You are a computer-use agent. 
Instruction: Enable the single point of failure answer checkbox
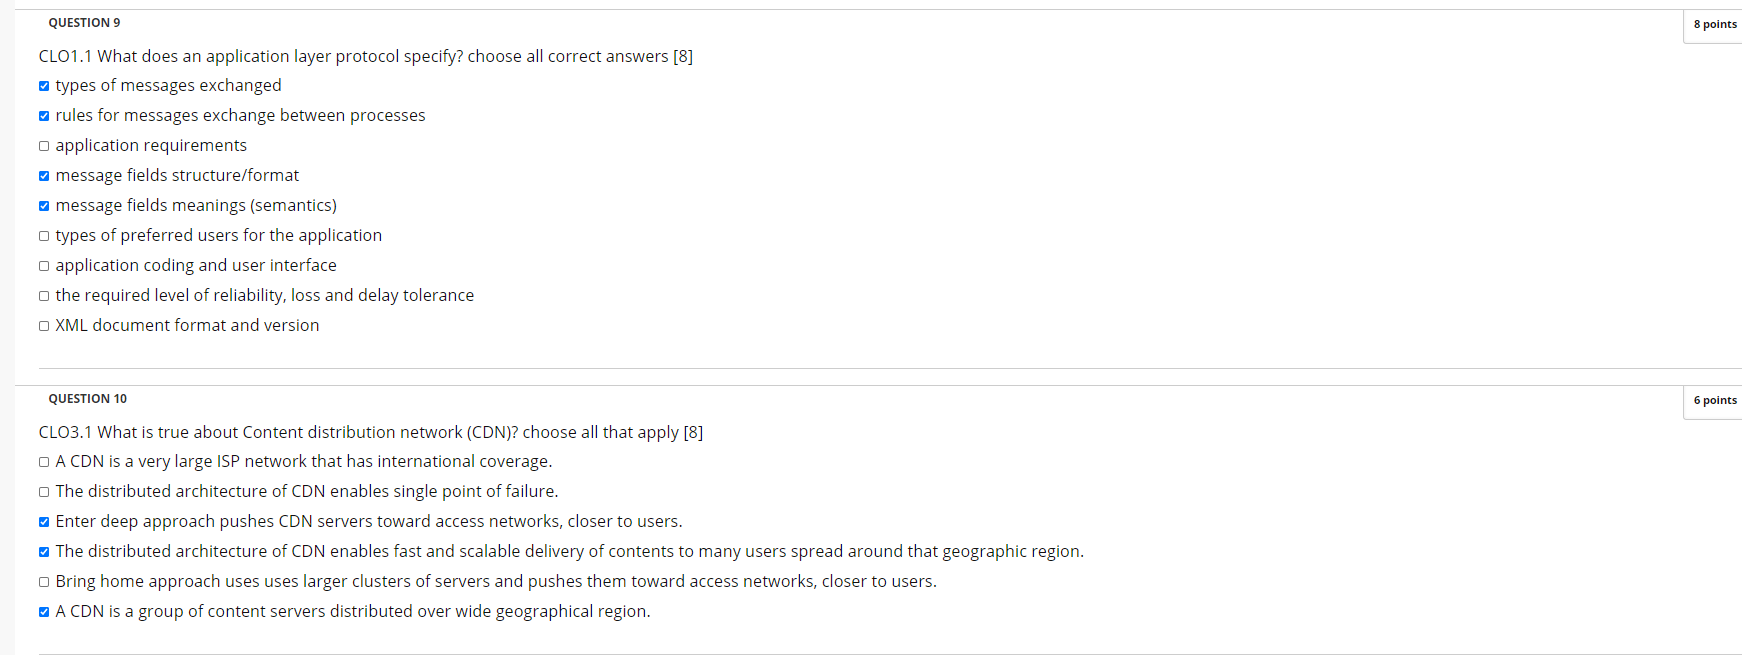click(44, 492)
